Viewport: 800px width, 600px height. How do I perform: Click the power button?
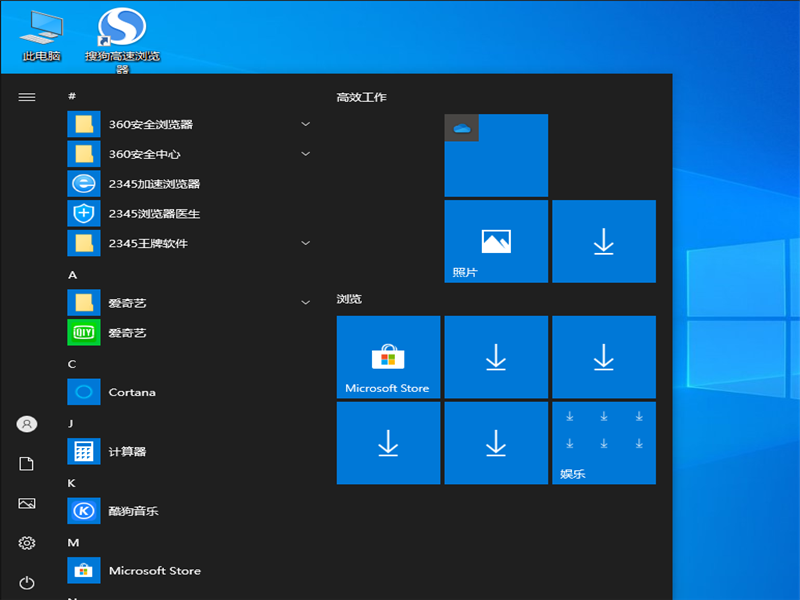coord(26,583)
